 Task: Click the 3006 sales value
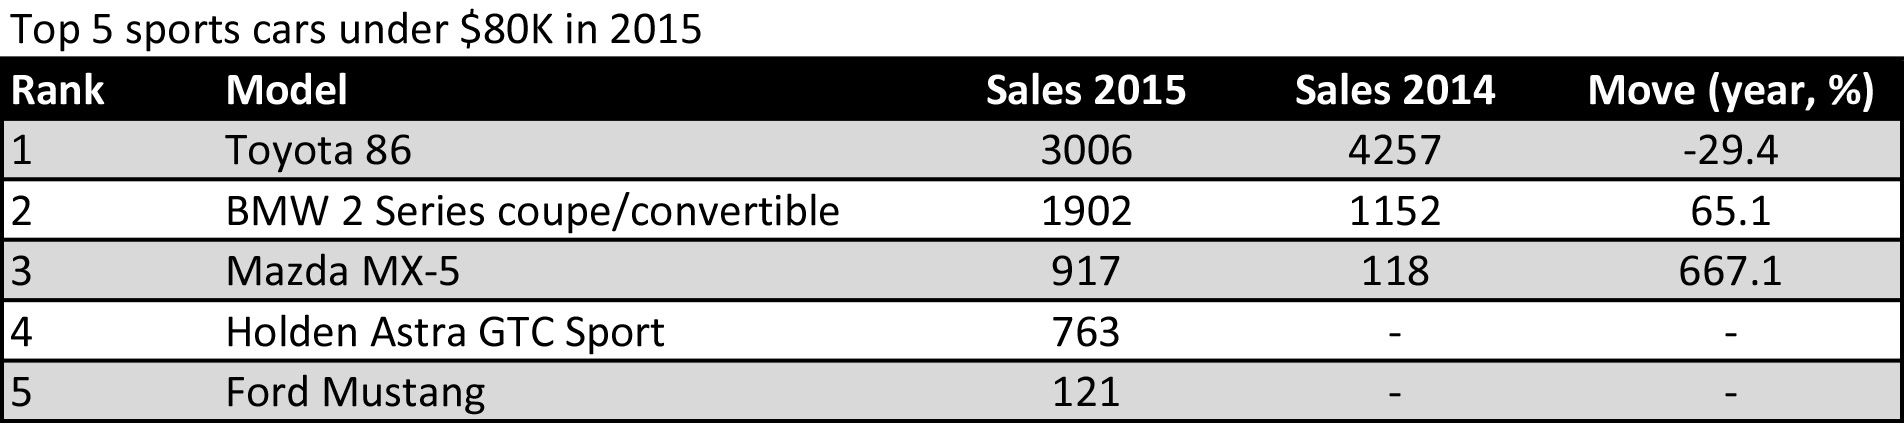pyautogui.click(x=1086, y=151)
